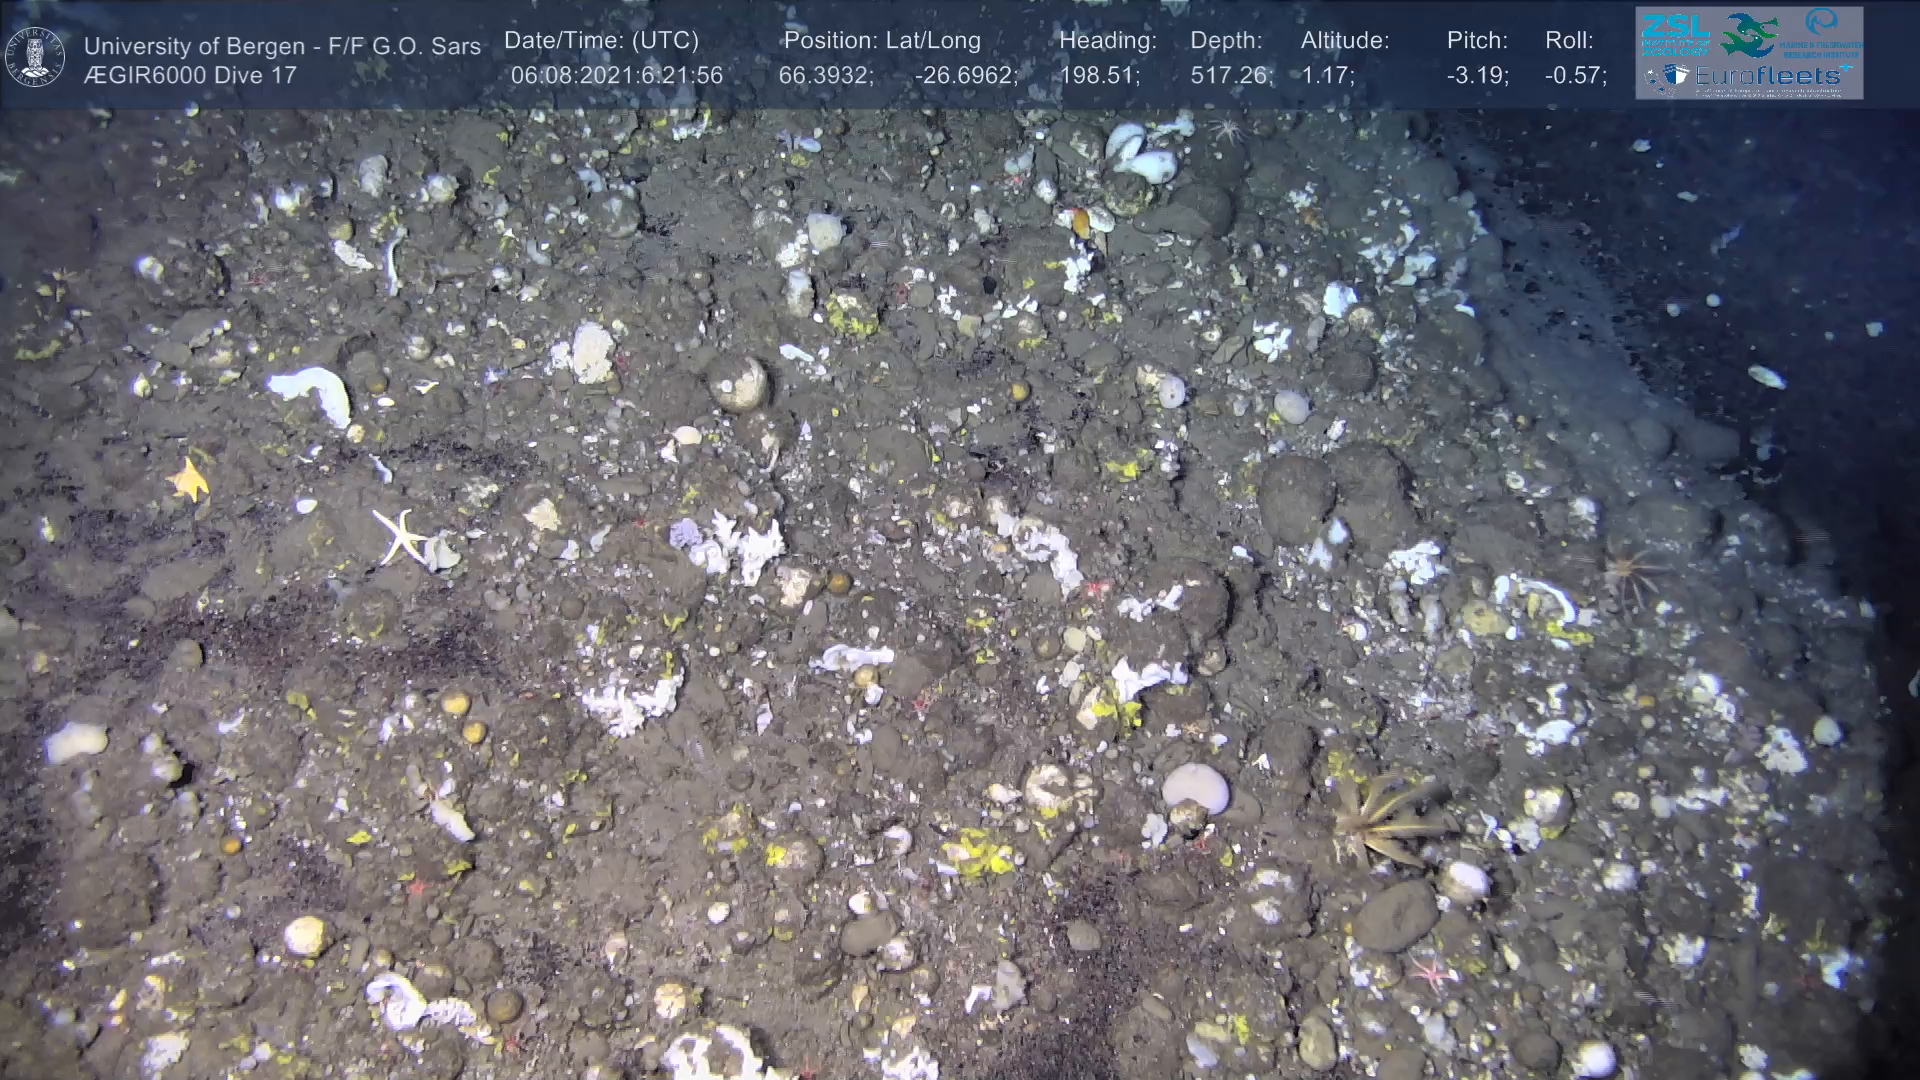Screen dimensions: 1920x1080
Task: Click the longitude value -26.6962
Action: (965, 76)
